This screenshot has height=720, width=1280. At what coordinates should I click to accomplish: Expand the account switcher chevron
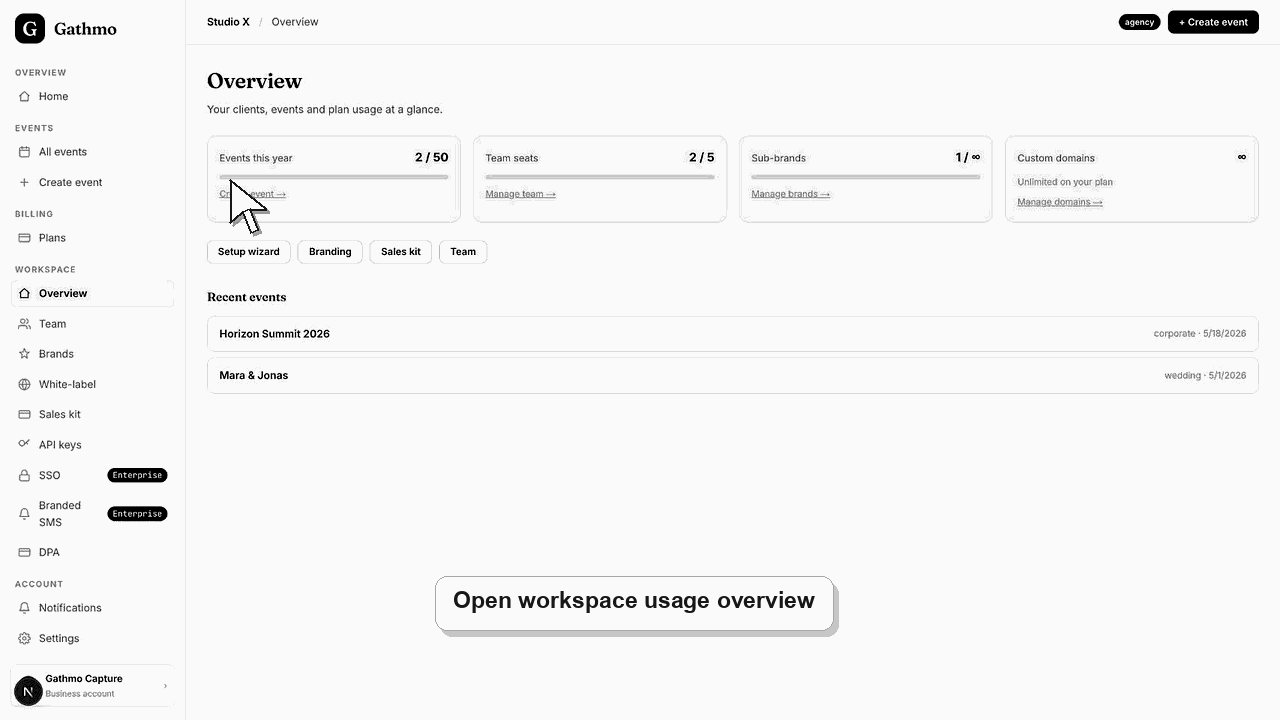[x=165, y=686]
